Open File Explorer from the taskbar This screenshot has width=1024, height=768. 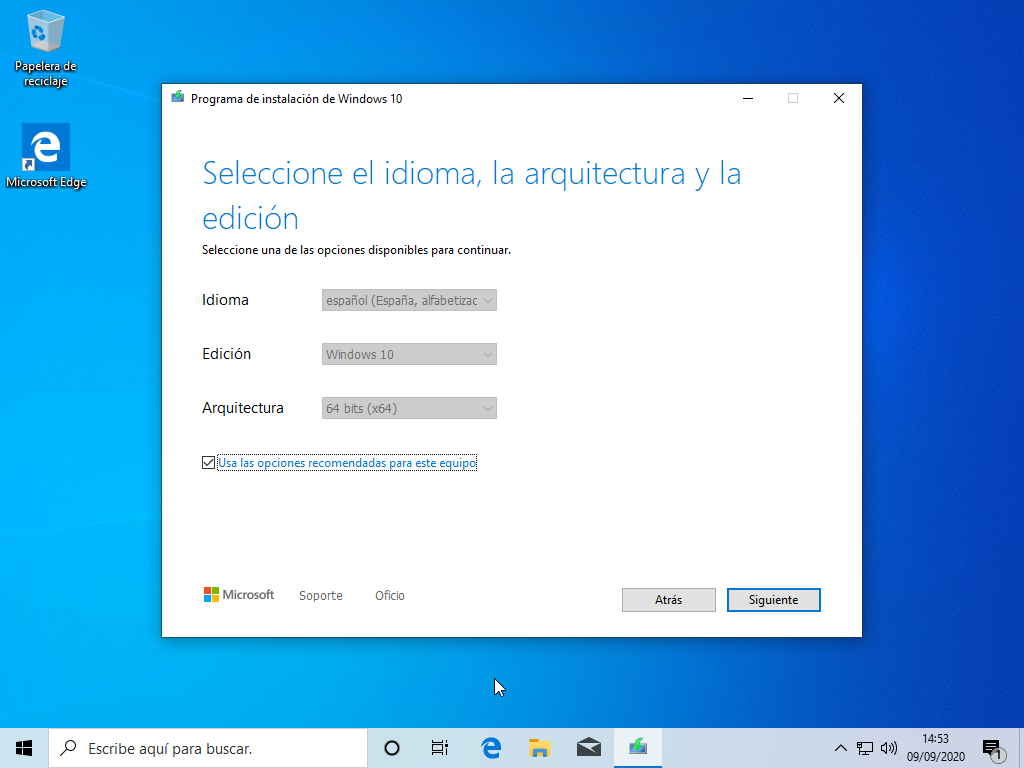click(539, 747)
